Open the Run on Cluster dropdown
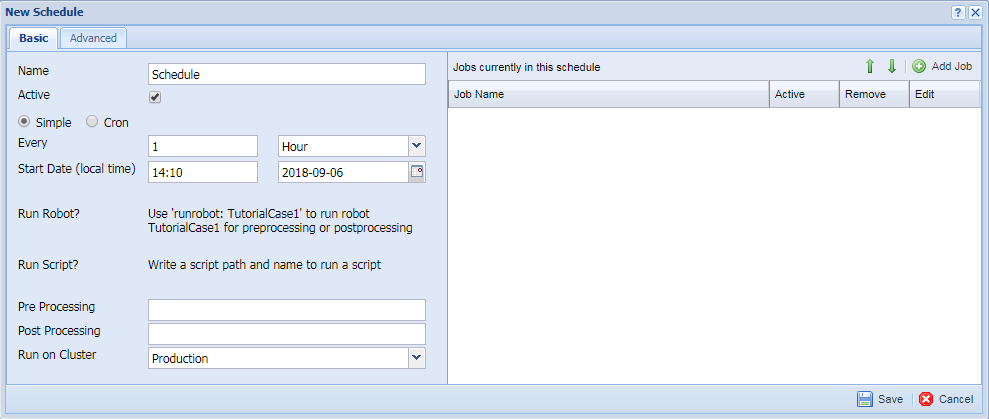This screenshot has height=419, width=989. pyautogui.click(x=417, y=358)
